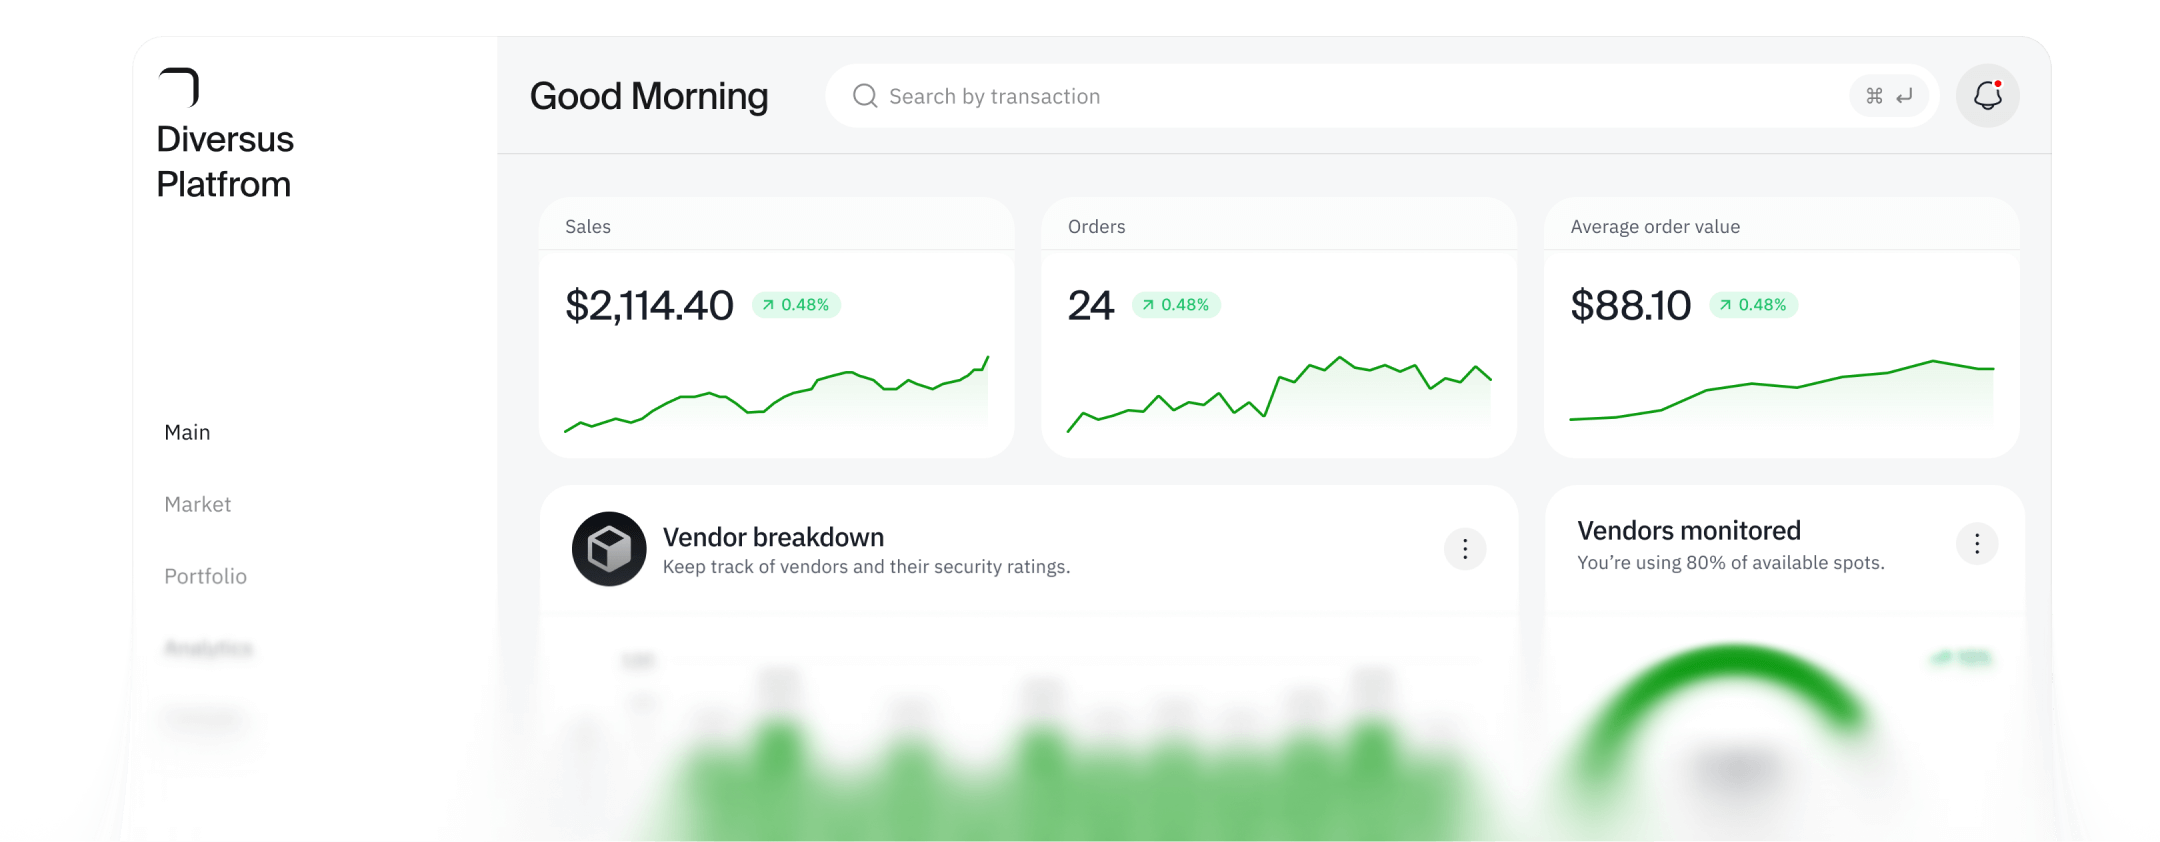The height and width of the screenshot is (842, 2160).
Task: Open Analytics in the sidebar
Action: pos(208,648)
